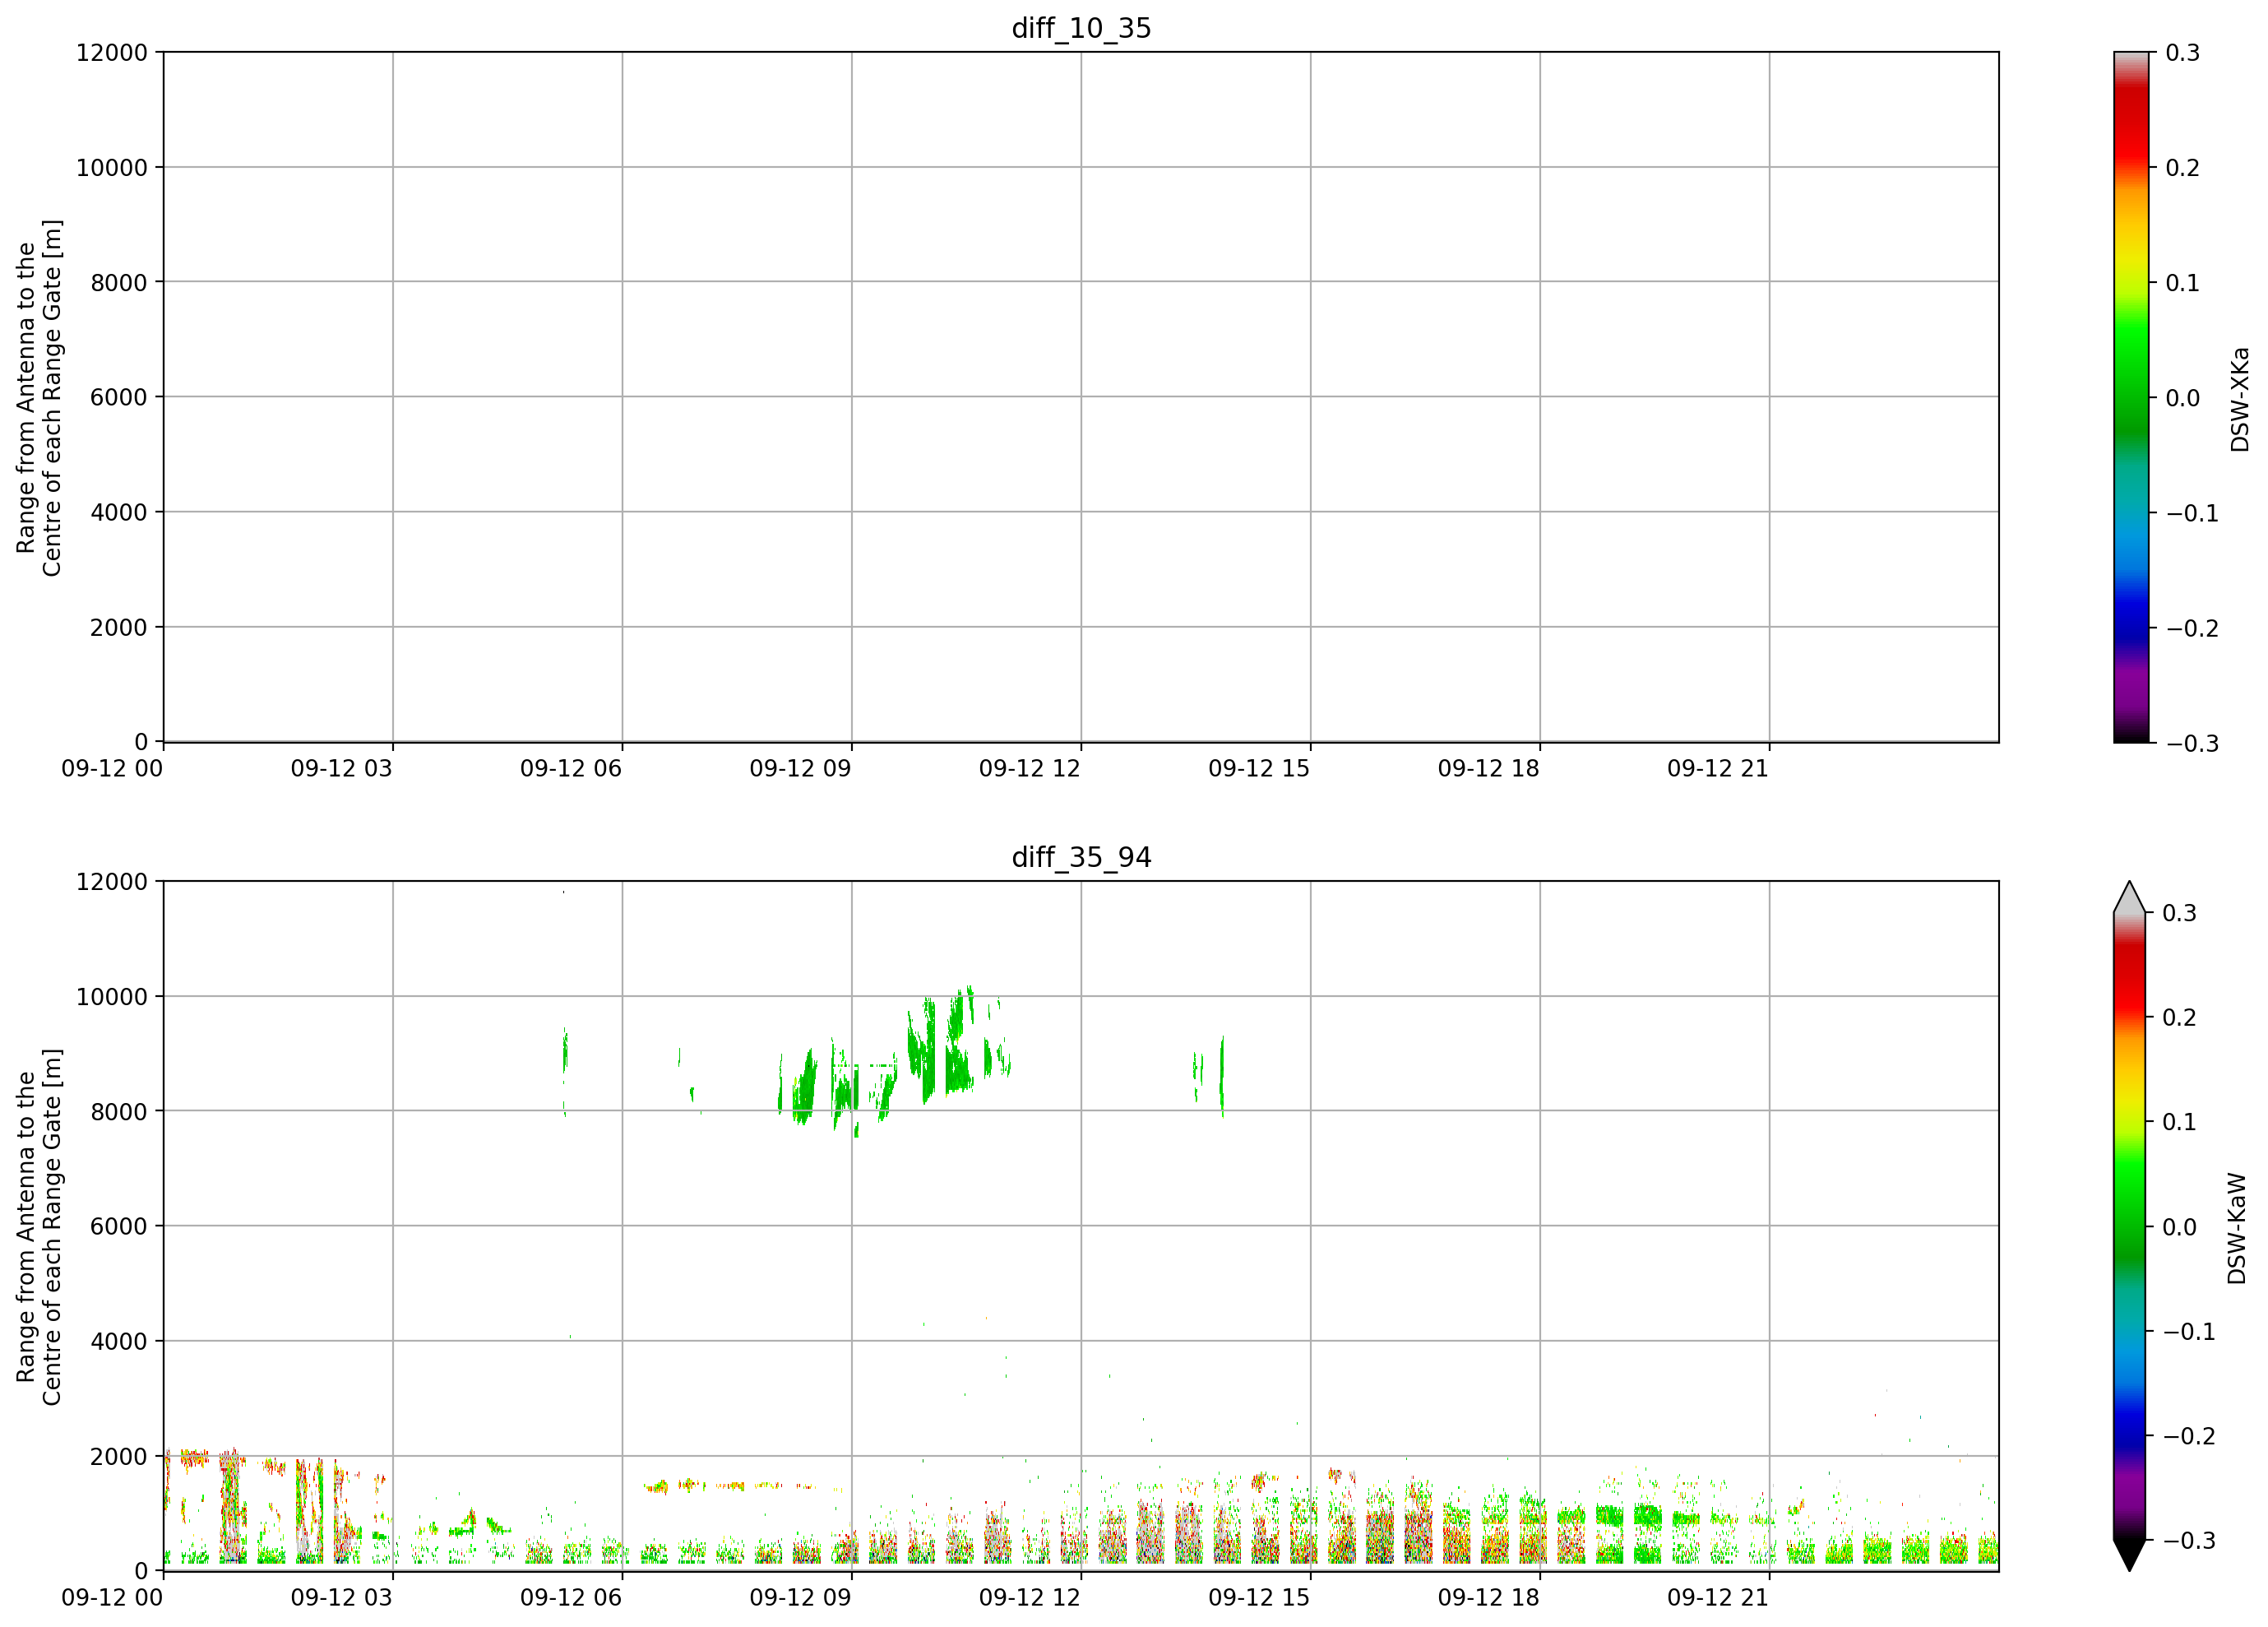Viewport: 2268px width, 1627px height.
Task: Click the 'diff_35_94' plot title
Action: (1081, 857)
